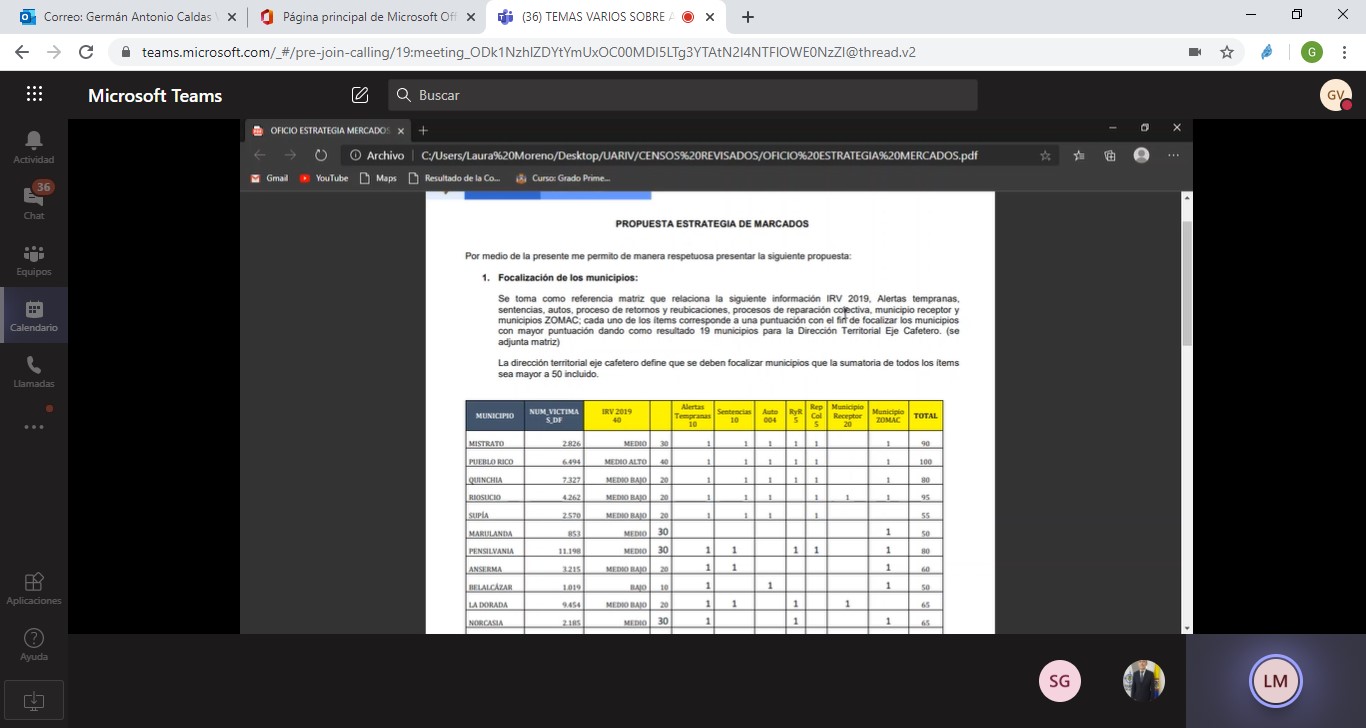The width and height of the screenshot is (1366, 728).
Task: Open Chat with 36 unread messages
Action: coord(34,202)
